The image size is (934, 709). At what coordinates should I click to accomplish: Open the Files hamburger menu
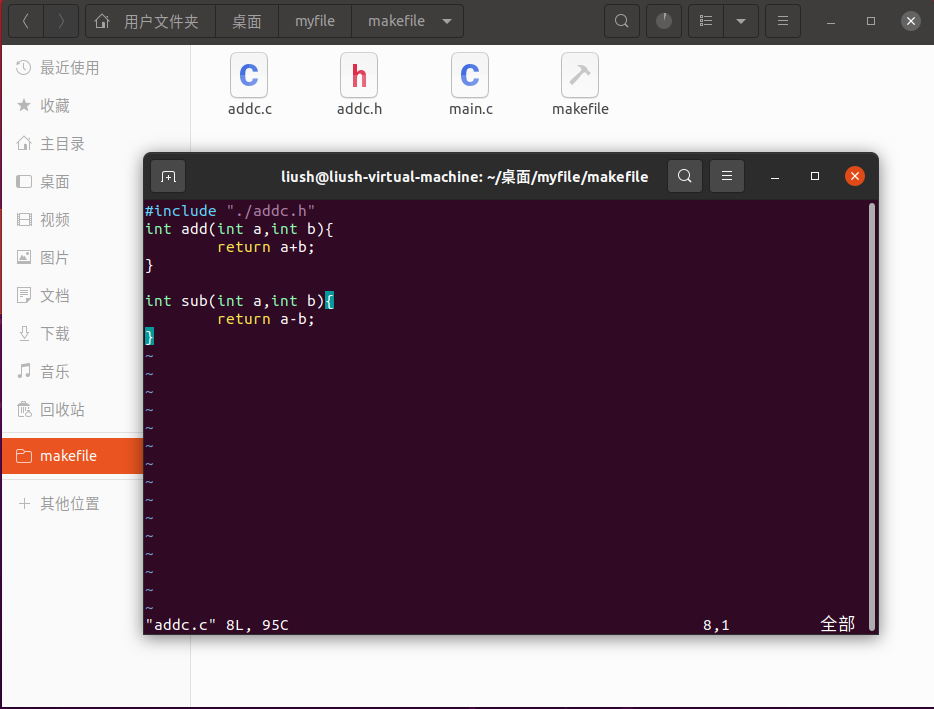[783, 20]
